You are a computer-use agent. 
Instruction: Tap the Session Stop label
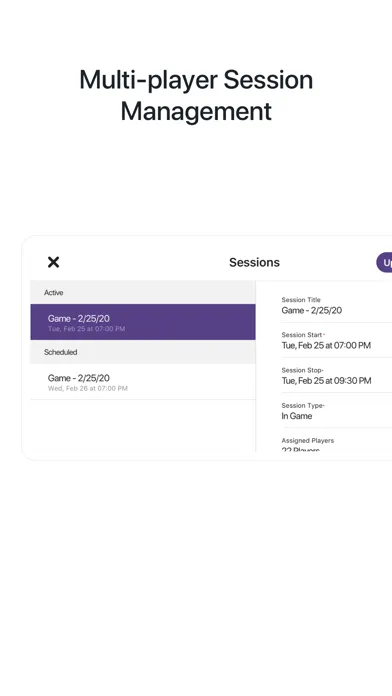301,370
